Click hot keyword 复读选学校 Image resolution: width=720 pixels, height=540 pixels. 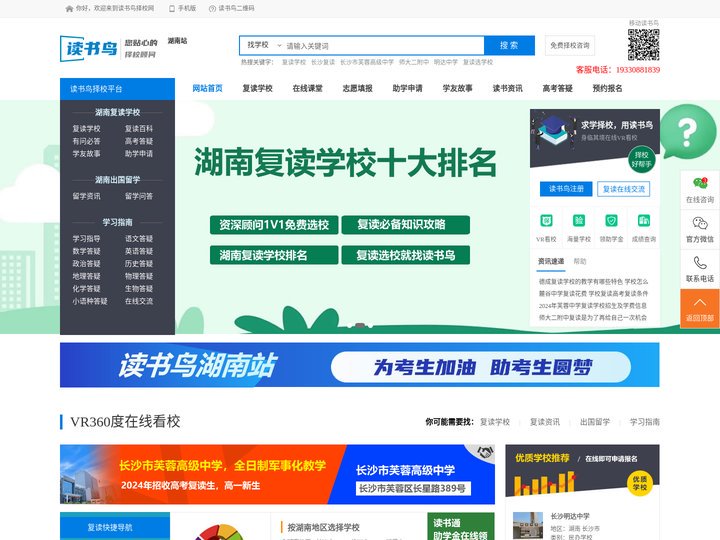[478, 62]
